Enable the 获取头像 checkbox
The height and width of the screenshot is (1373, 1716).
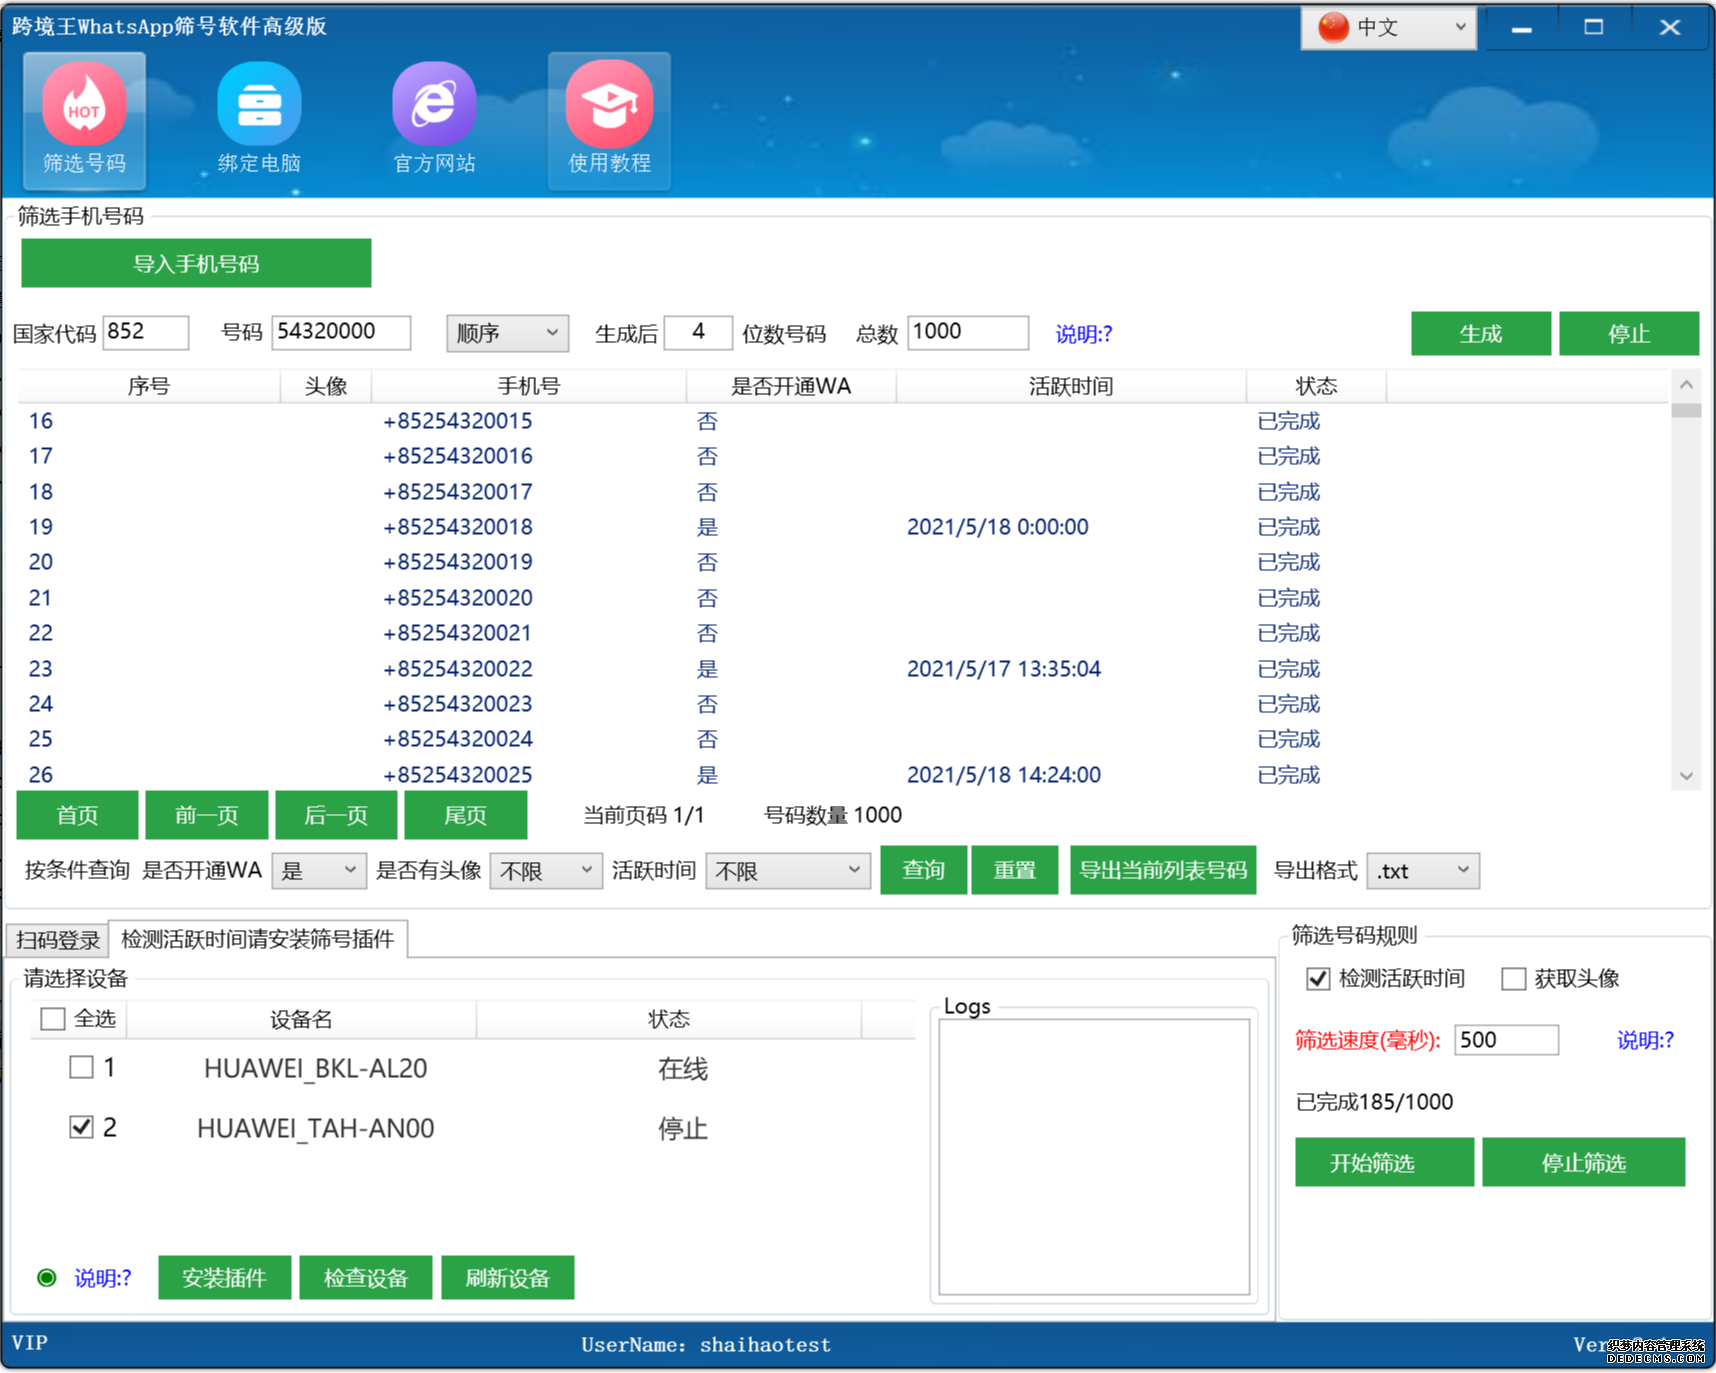click(1513, 978)
